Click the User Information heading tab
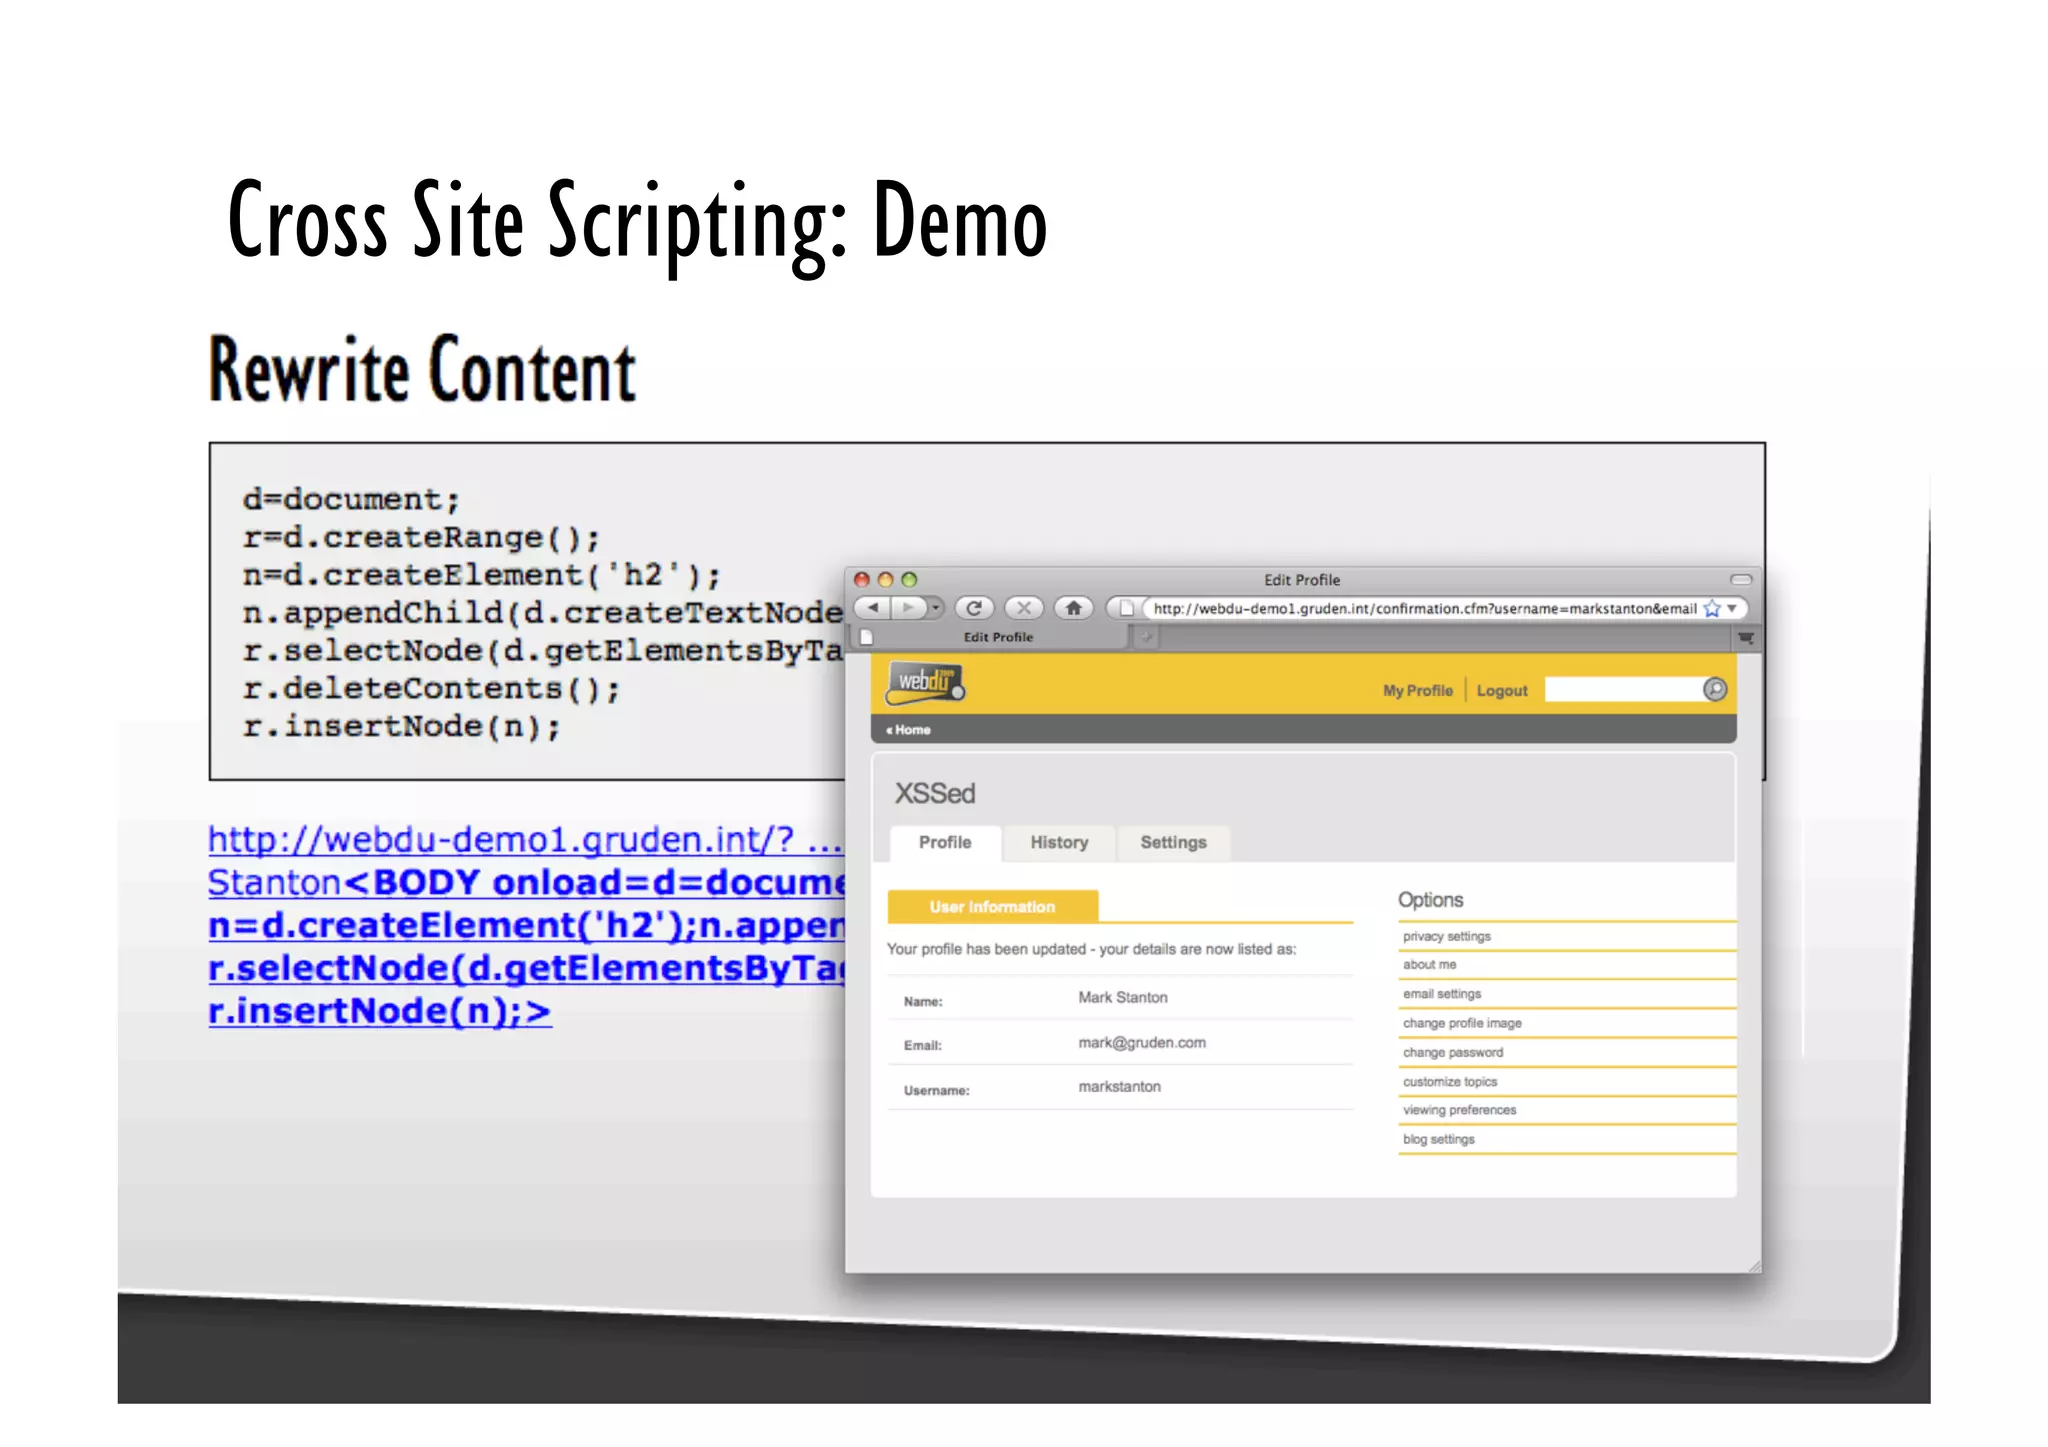The width and height of the screenshot is (2048, 1447). (992, 907)
